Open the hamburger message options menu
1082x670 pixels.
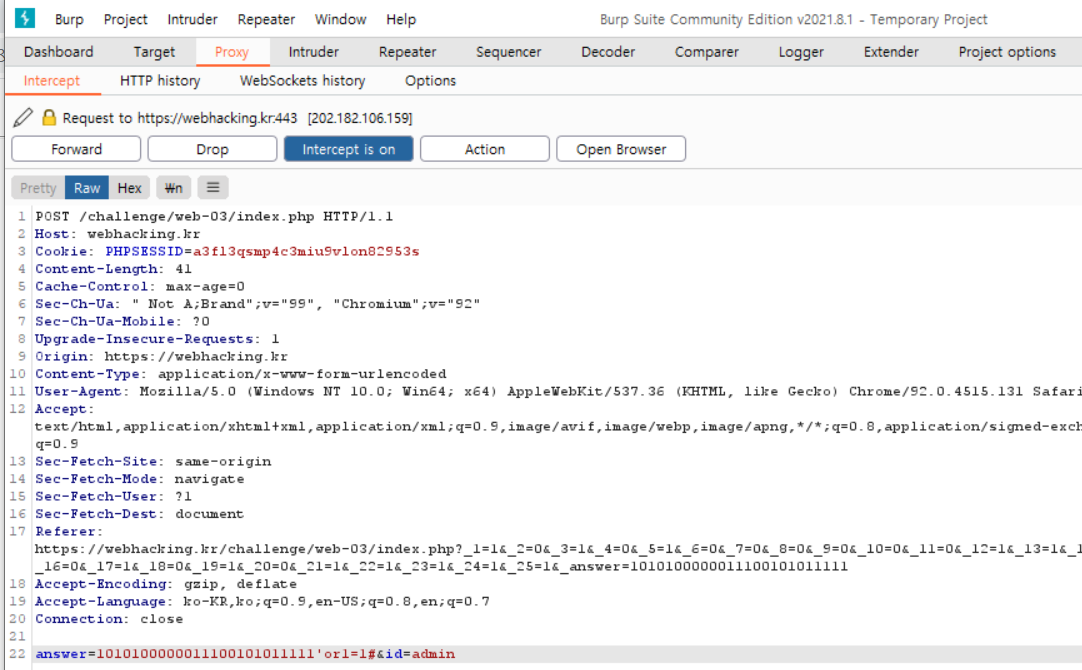[x=213, y=187]
